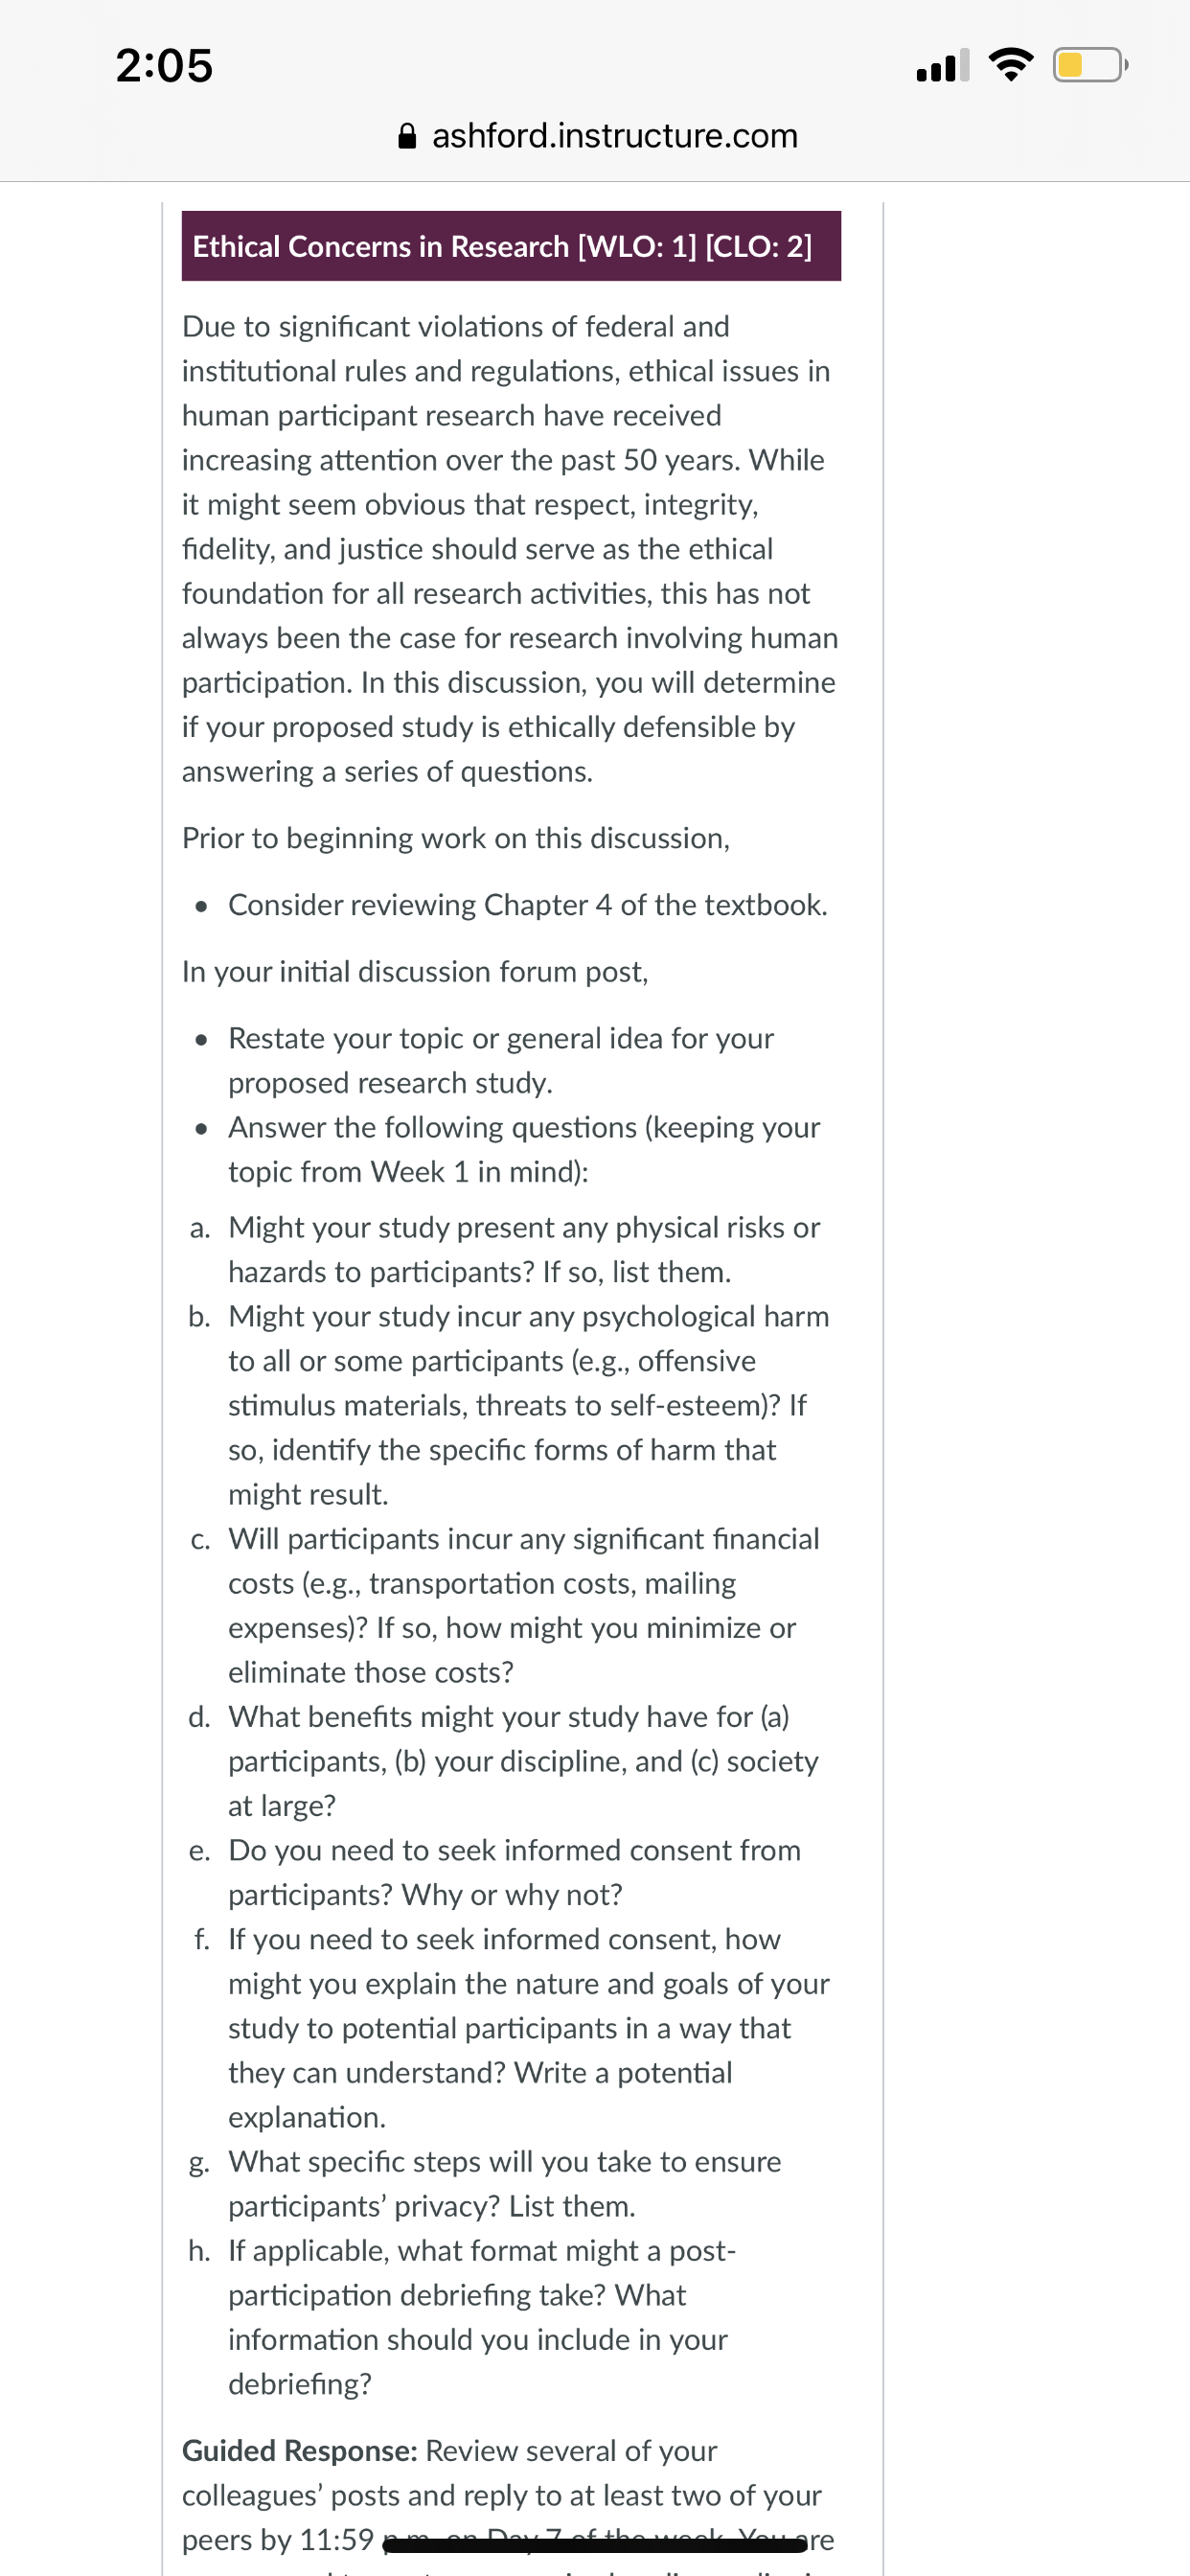
Task: Tap the 2:05 clock in status bar
Action: click(x=164, y=66)
